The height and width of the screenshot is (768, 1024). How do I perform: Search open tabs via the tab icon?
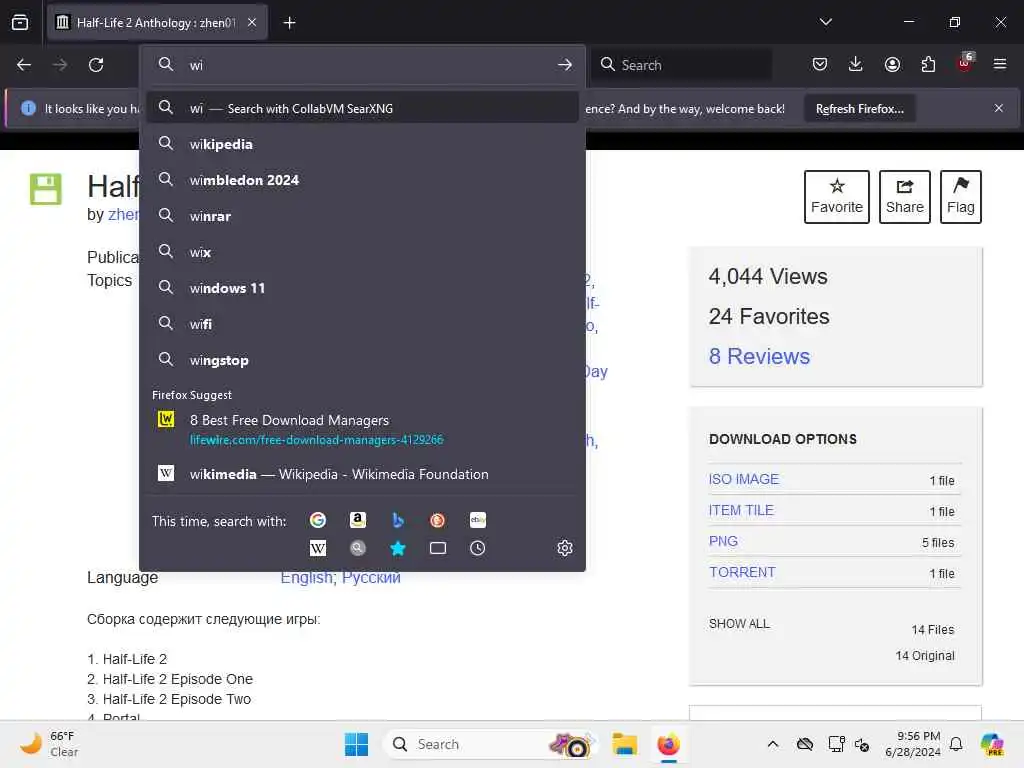(438, 548)
